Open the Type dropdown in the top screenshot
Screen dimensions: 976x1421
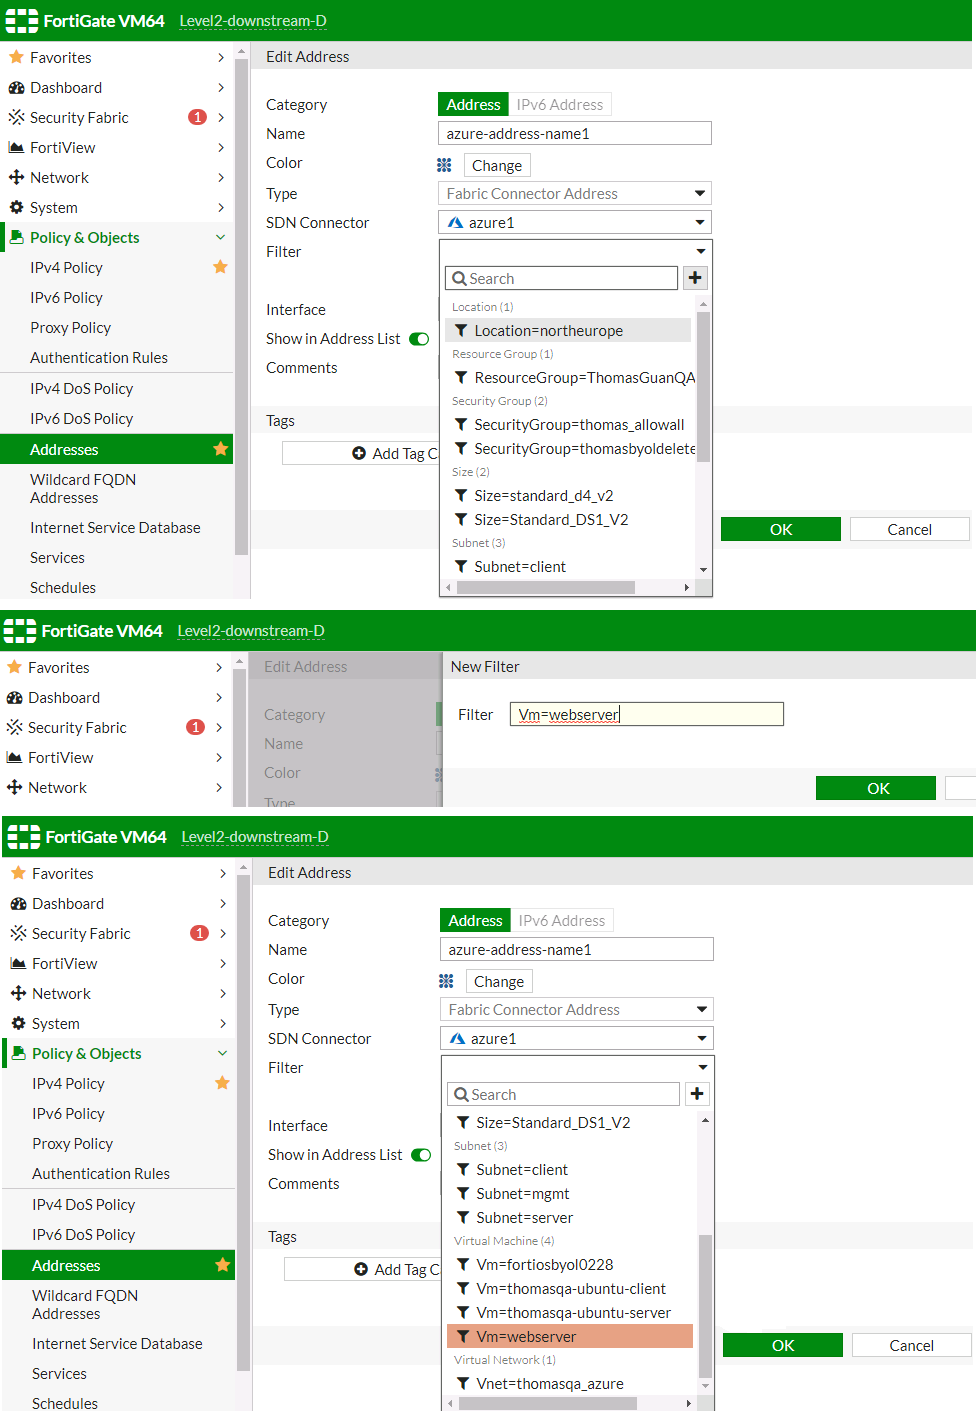pos(575,193)
